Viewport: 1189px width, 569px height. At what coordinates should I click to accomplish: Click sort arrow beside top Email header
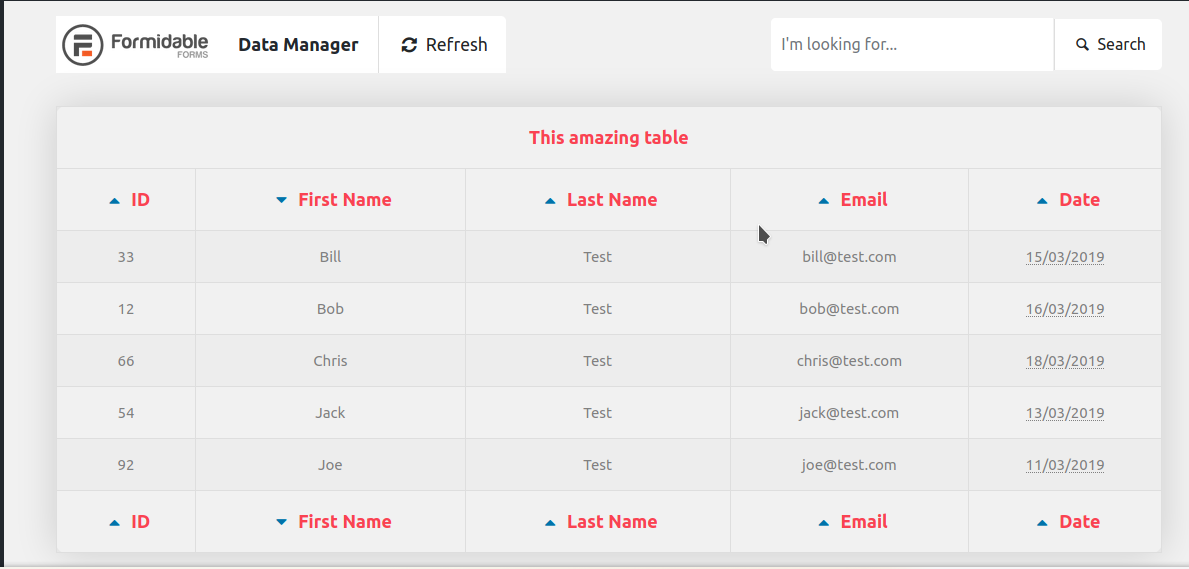click(x=824, y=201)
